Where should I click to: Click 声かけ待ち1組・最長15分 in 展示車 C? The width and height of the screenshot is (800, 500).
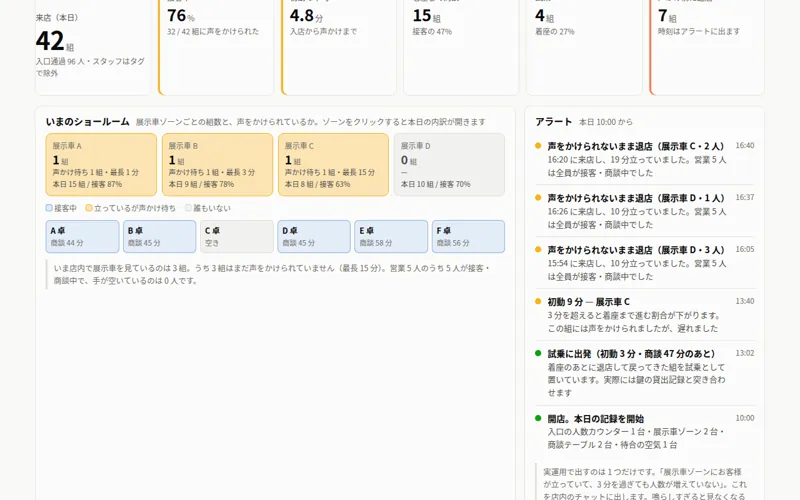point(330,172)
